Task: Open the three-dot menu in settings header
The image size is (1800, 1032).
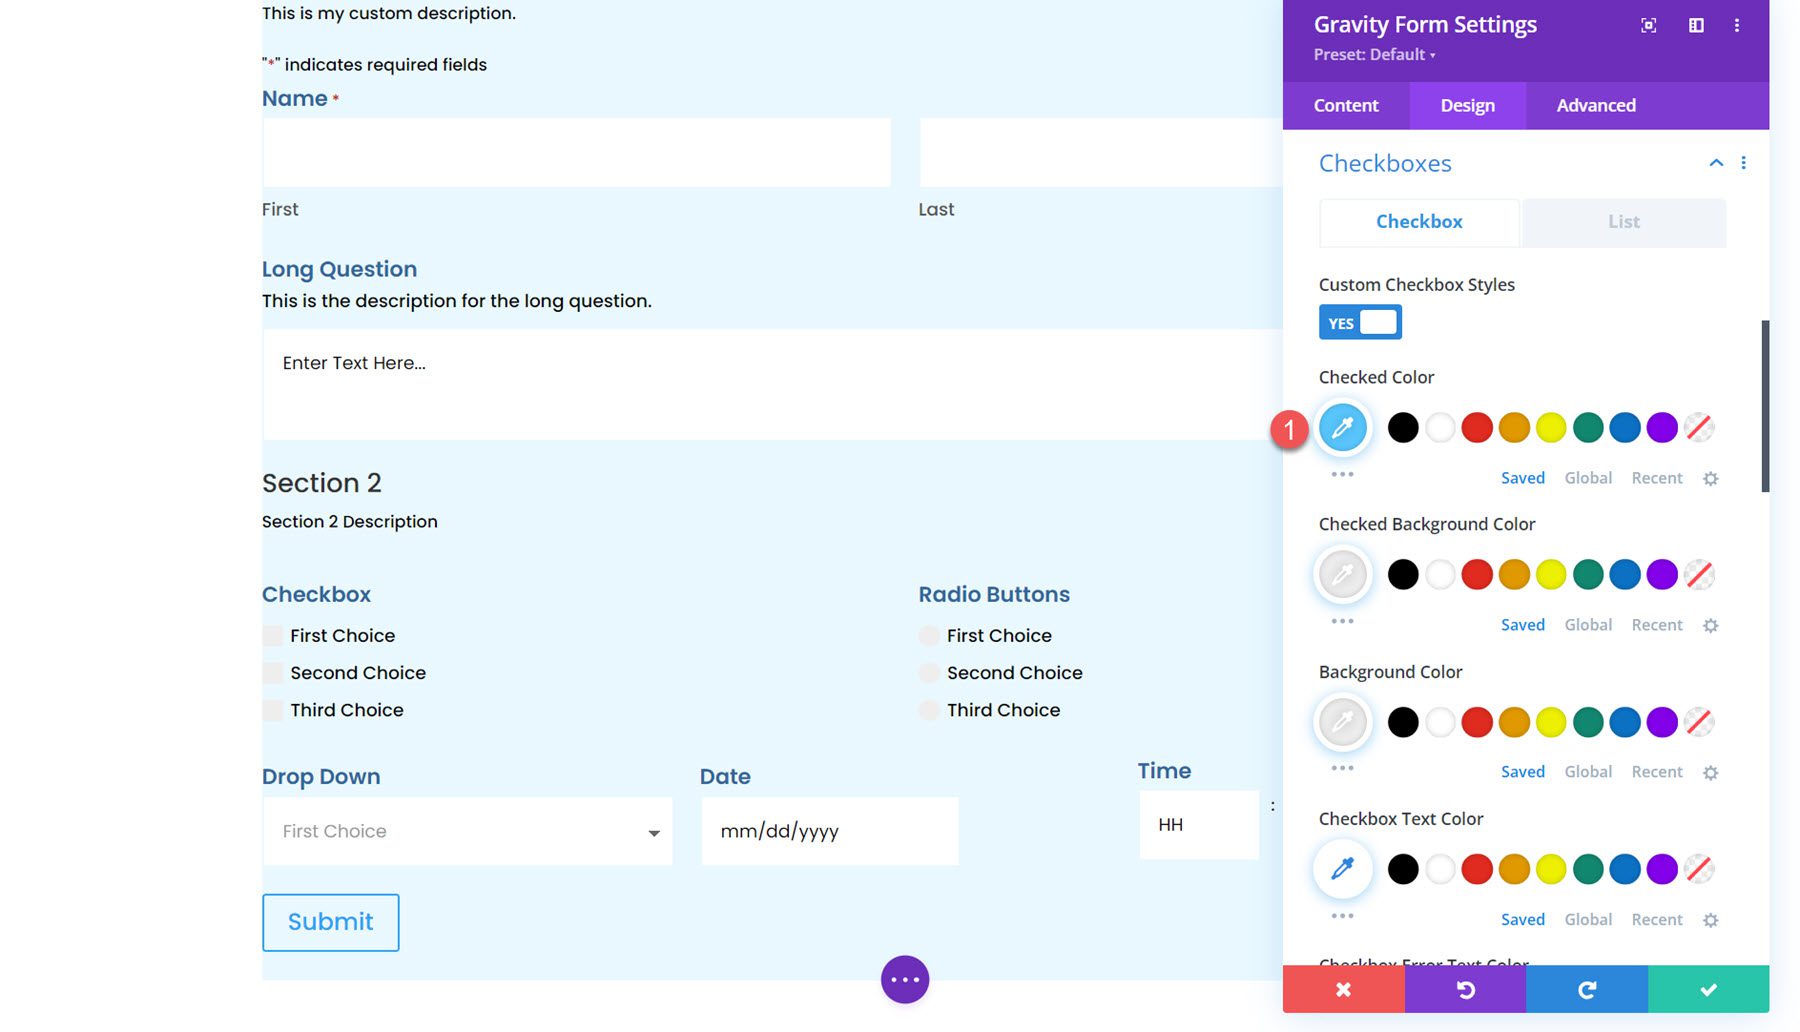Action: (x=1738, y=25)
